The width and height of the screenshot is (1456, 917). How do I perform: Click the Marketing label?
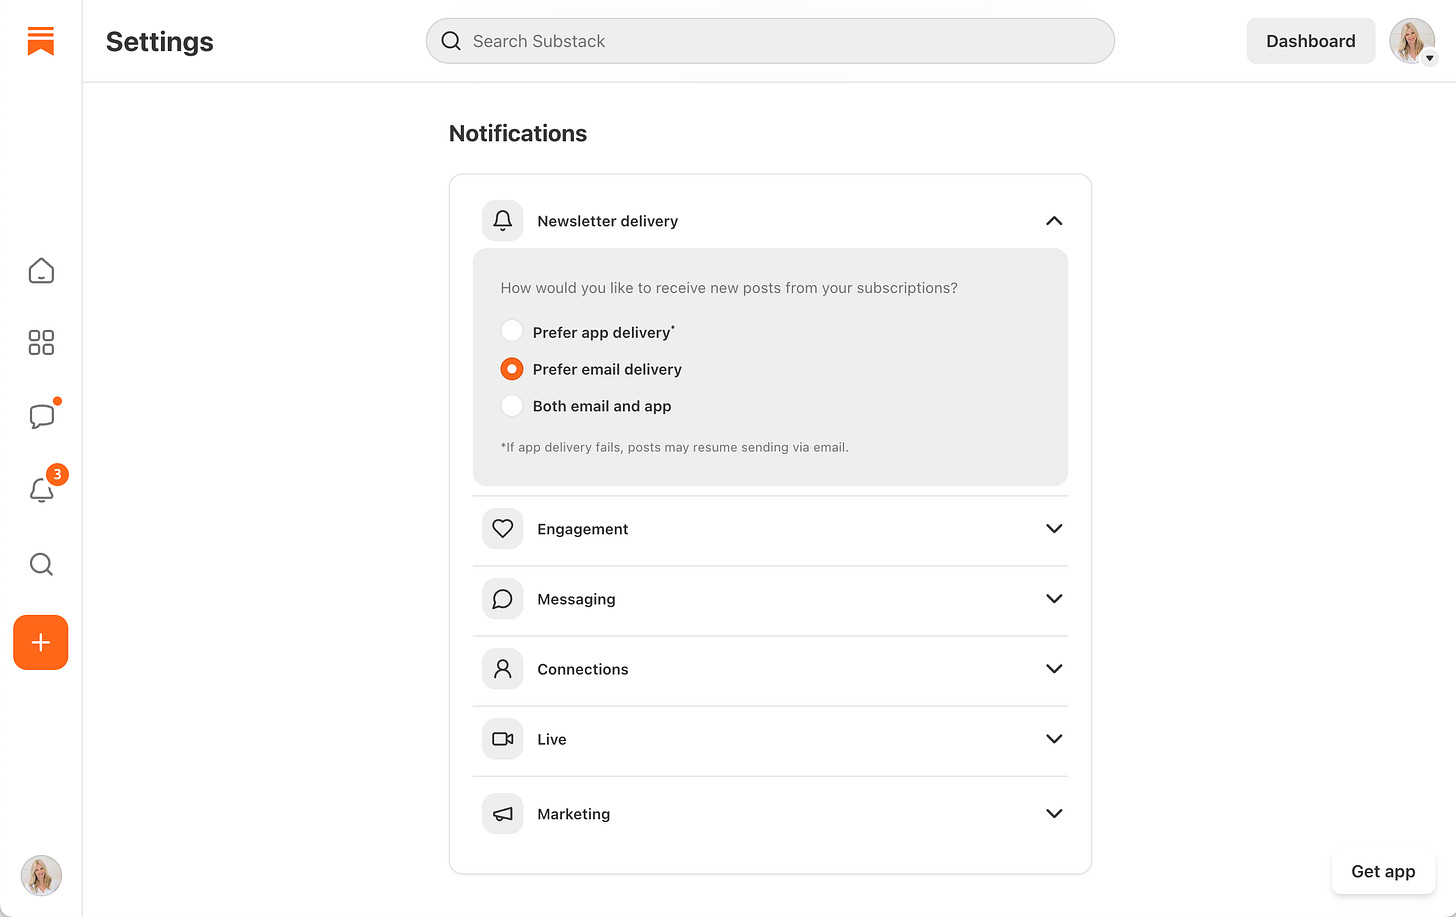[x=573, y=814]
